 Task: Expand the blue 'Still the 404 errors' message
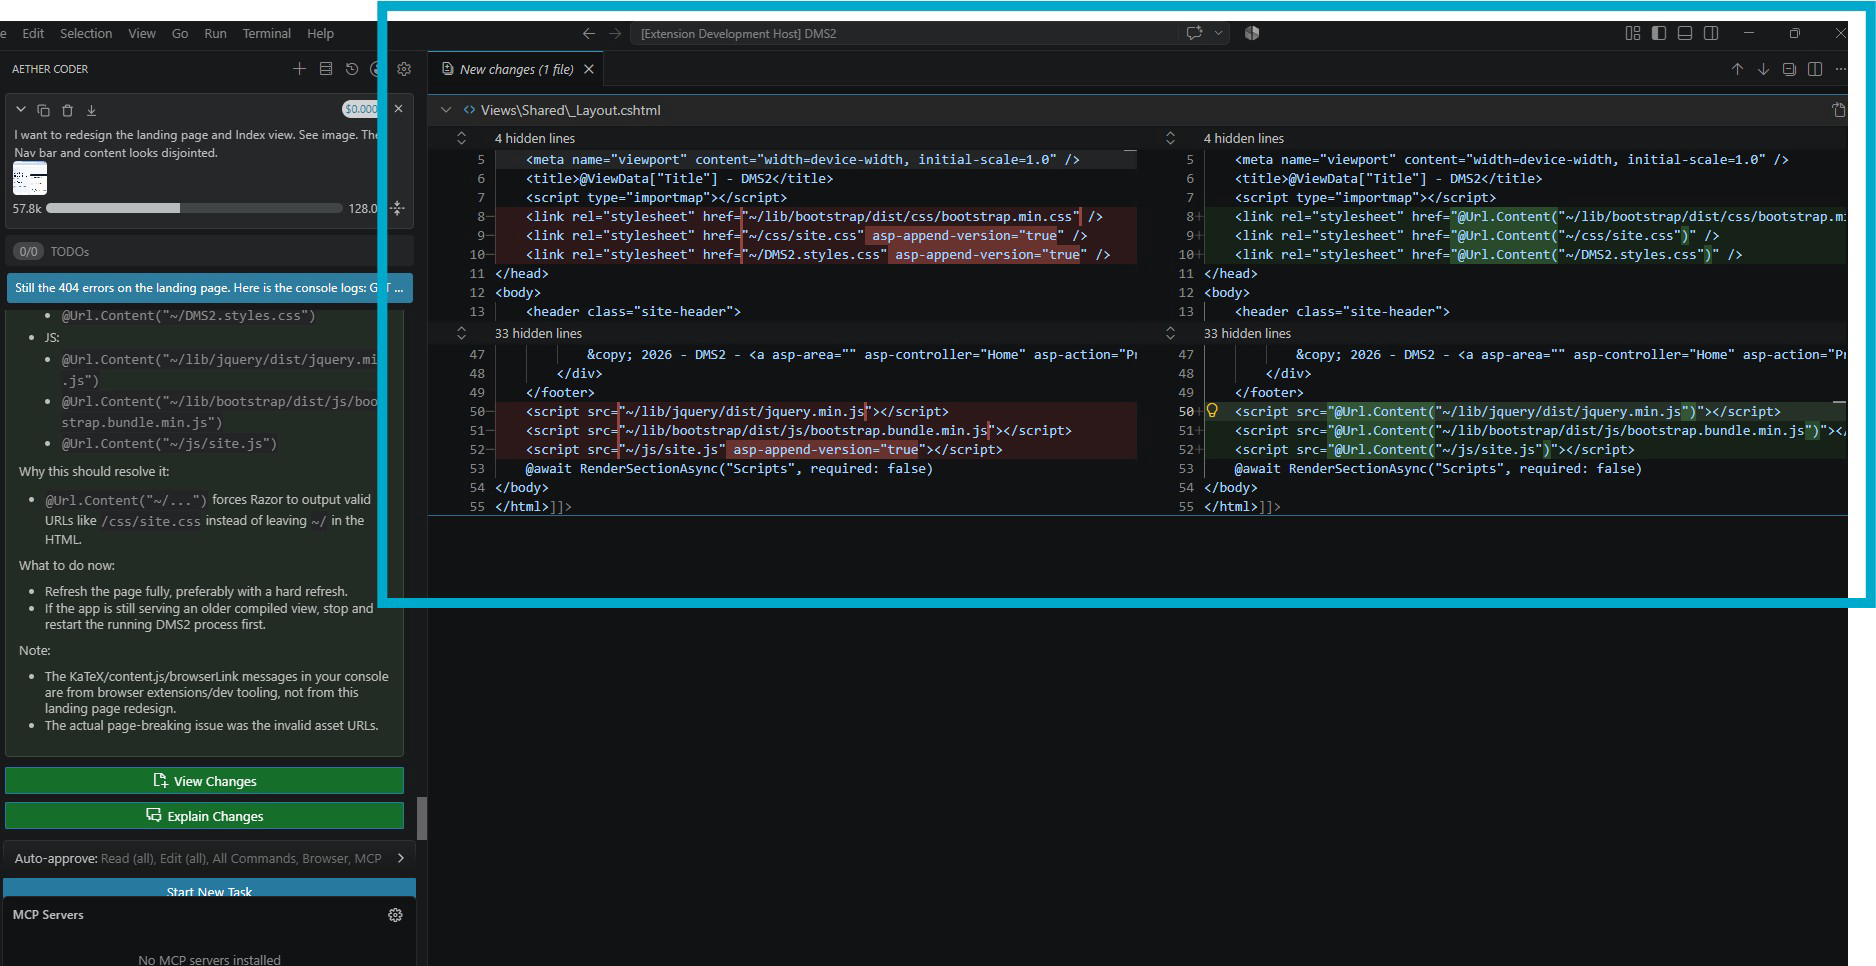[209, 288]
